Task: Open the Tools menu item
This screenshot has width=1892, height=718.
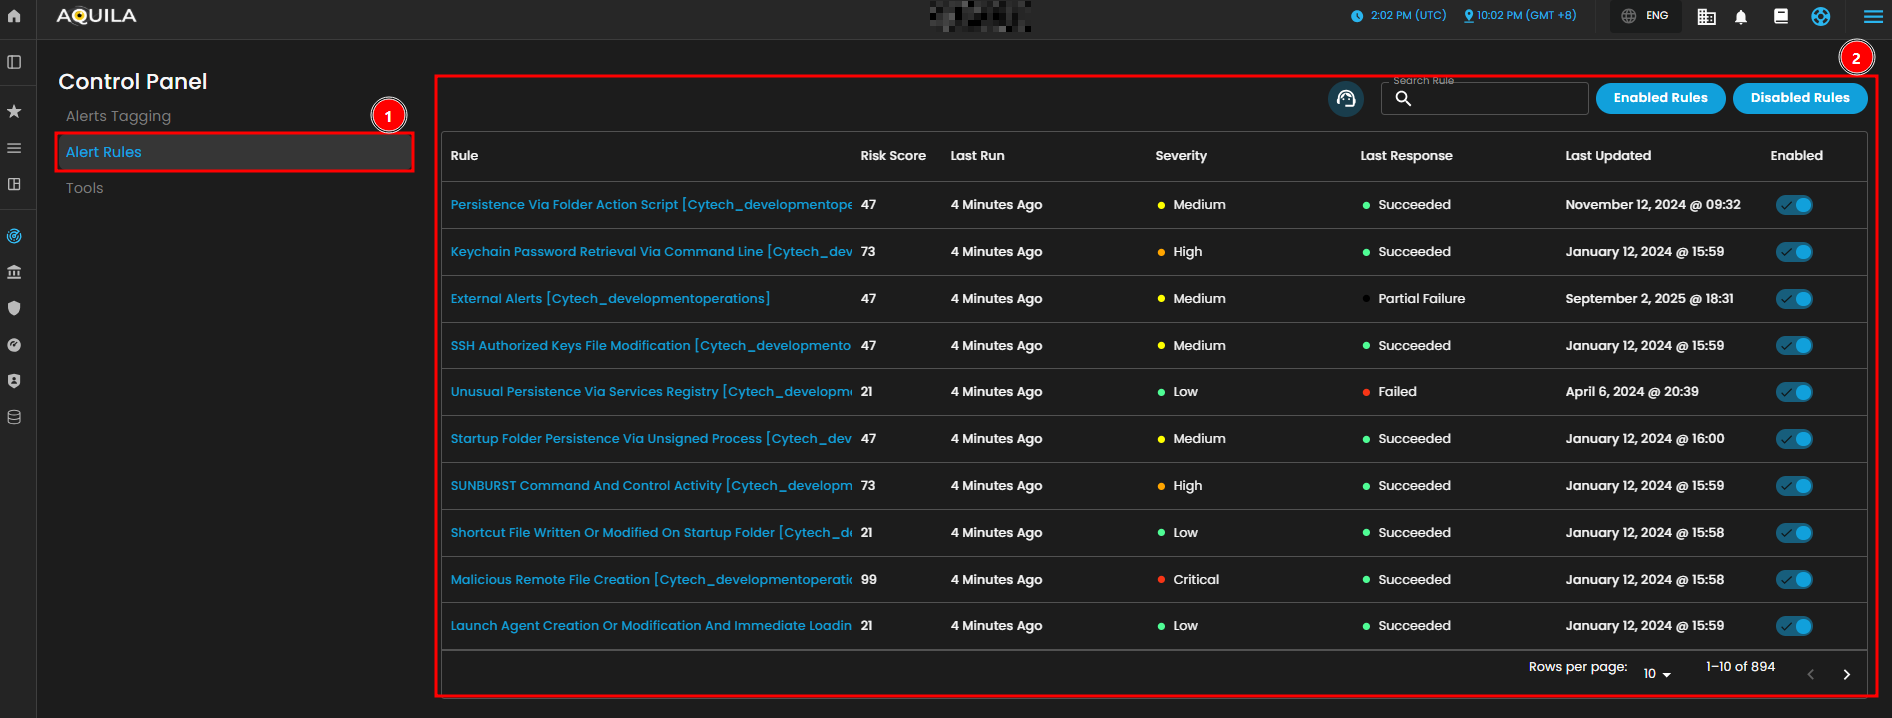Action: (85, 188)
